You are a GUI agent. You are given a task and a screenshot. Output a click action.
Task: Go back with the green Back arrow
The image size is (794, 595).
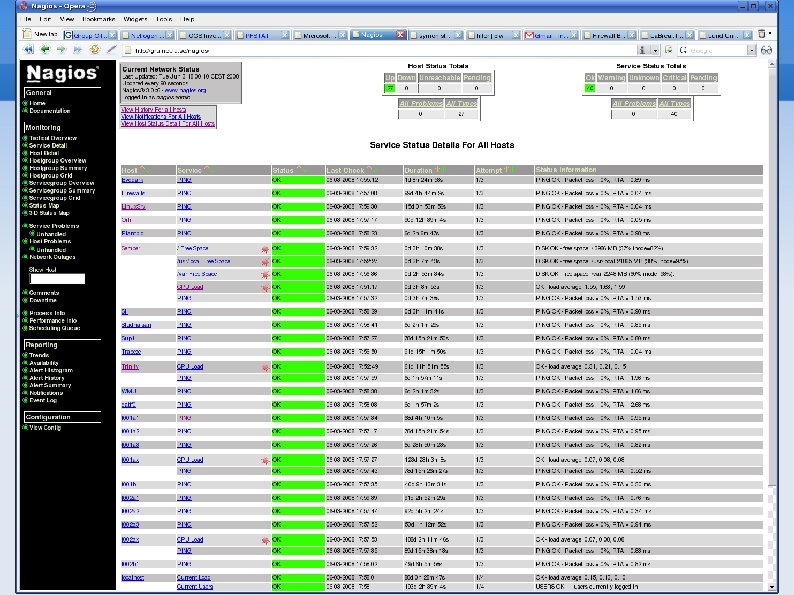[45, 50]
